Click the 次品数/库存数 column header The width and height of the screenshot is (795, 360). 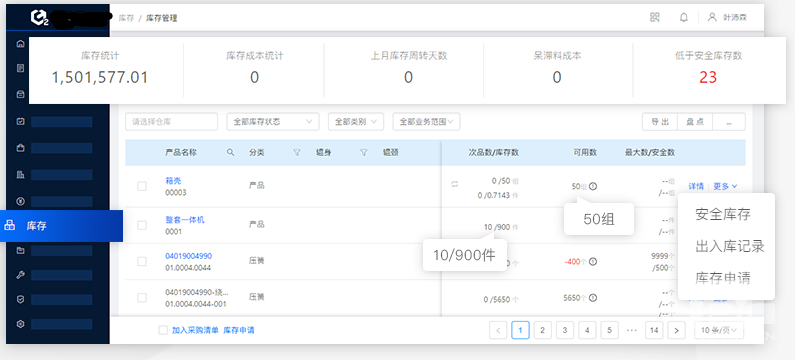pyautogui.click(x=493, y=152)
